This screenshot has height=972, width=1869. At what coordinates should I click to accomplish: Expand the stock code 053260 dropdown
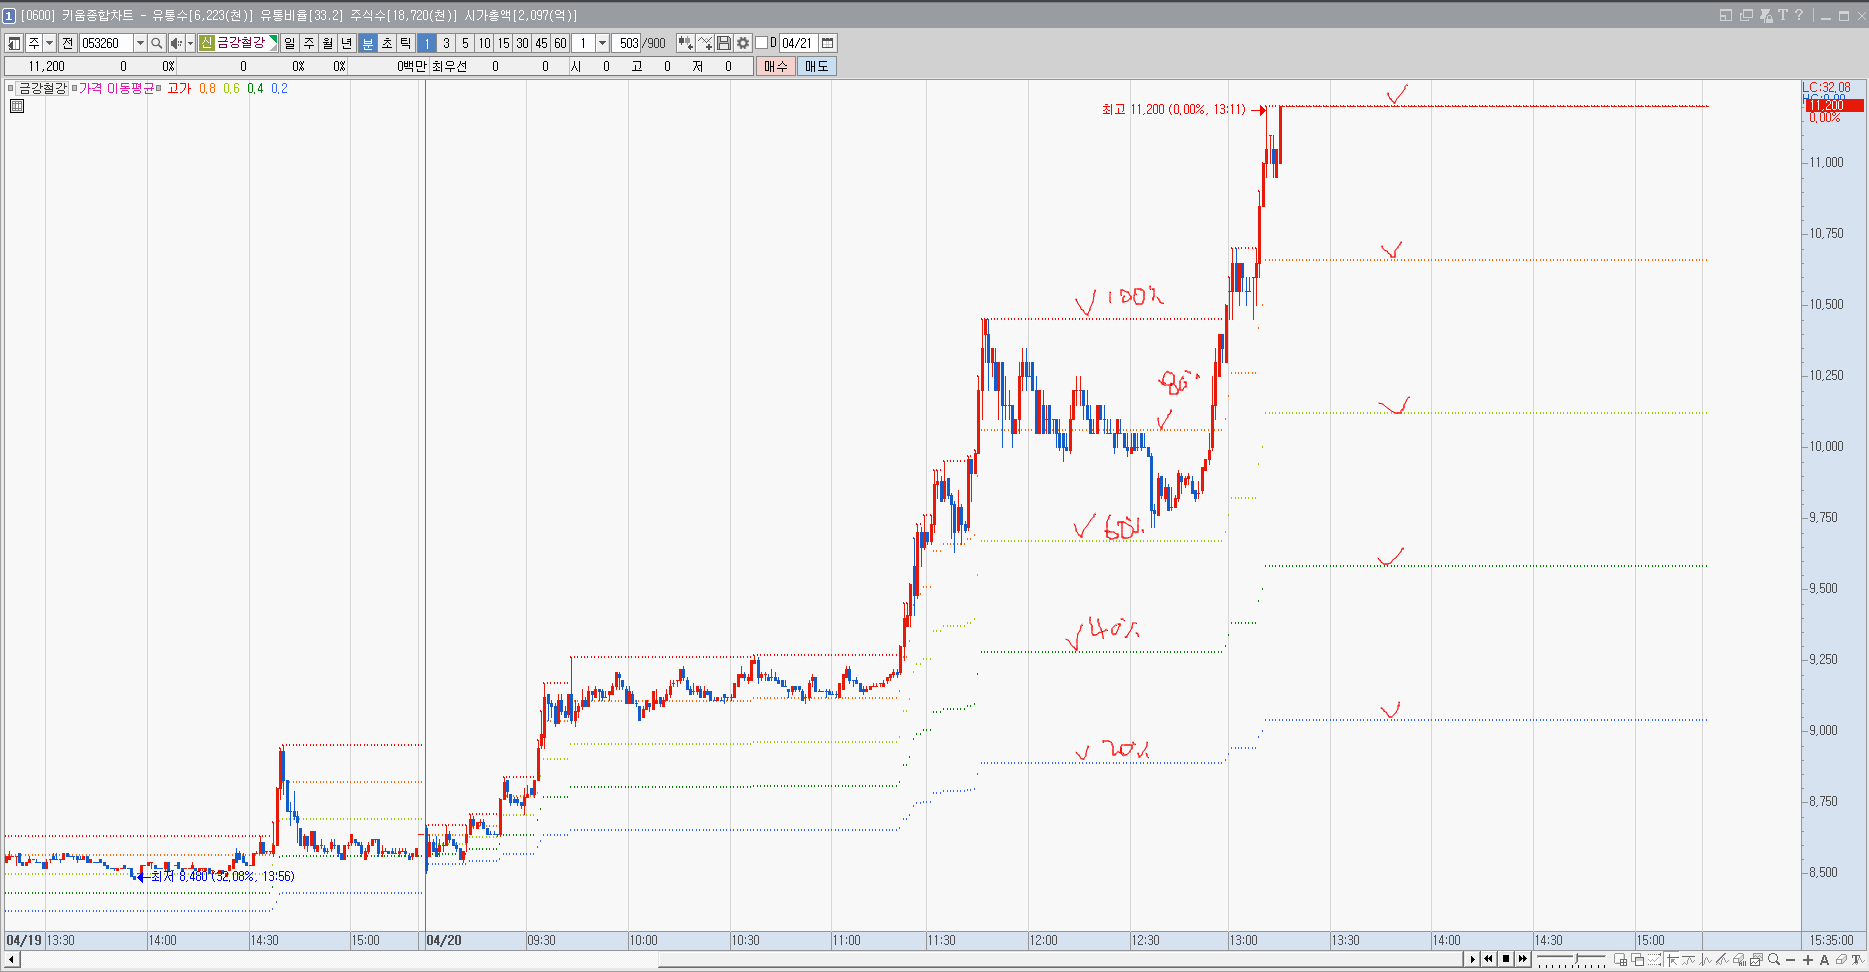tap(140, 43)
